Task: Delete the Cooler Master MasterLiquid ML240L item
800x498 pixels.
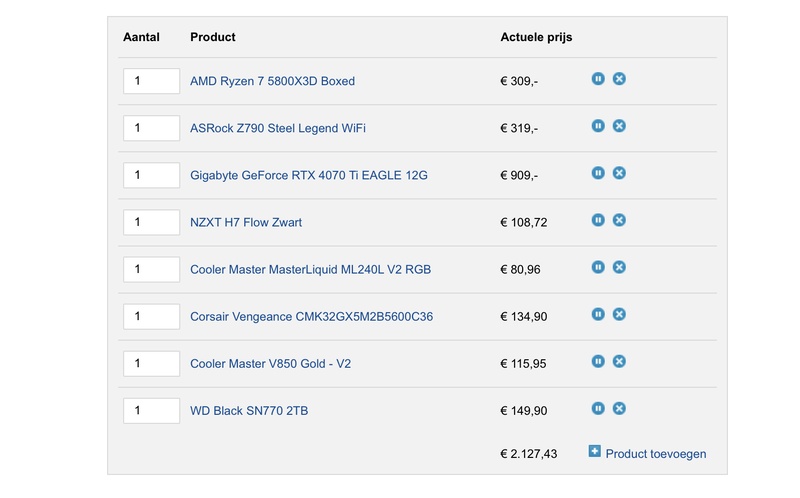Action: click(619, 267)
